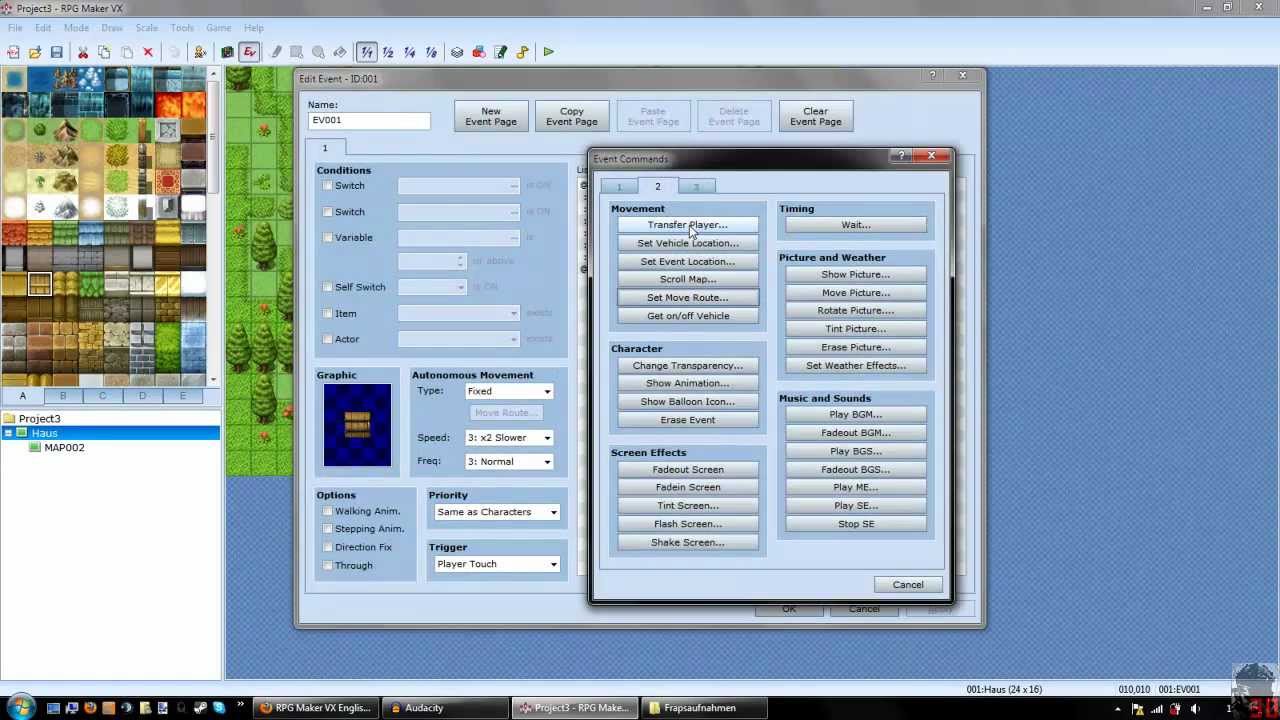Enable the Variable condition checkbox
Viewport: 1280px width, 720px height.
coord(327,238)
